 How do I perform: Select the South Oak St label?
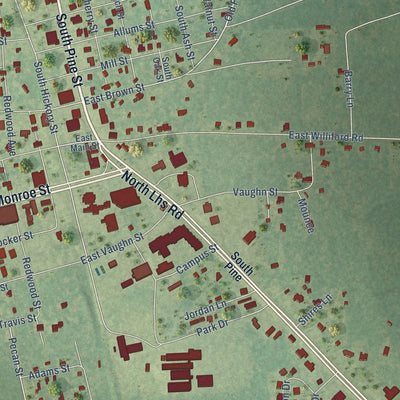tap(162, 69)
